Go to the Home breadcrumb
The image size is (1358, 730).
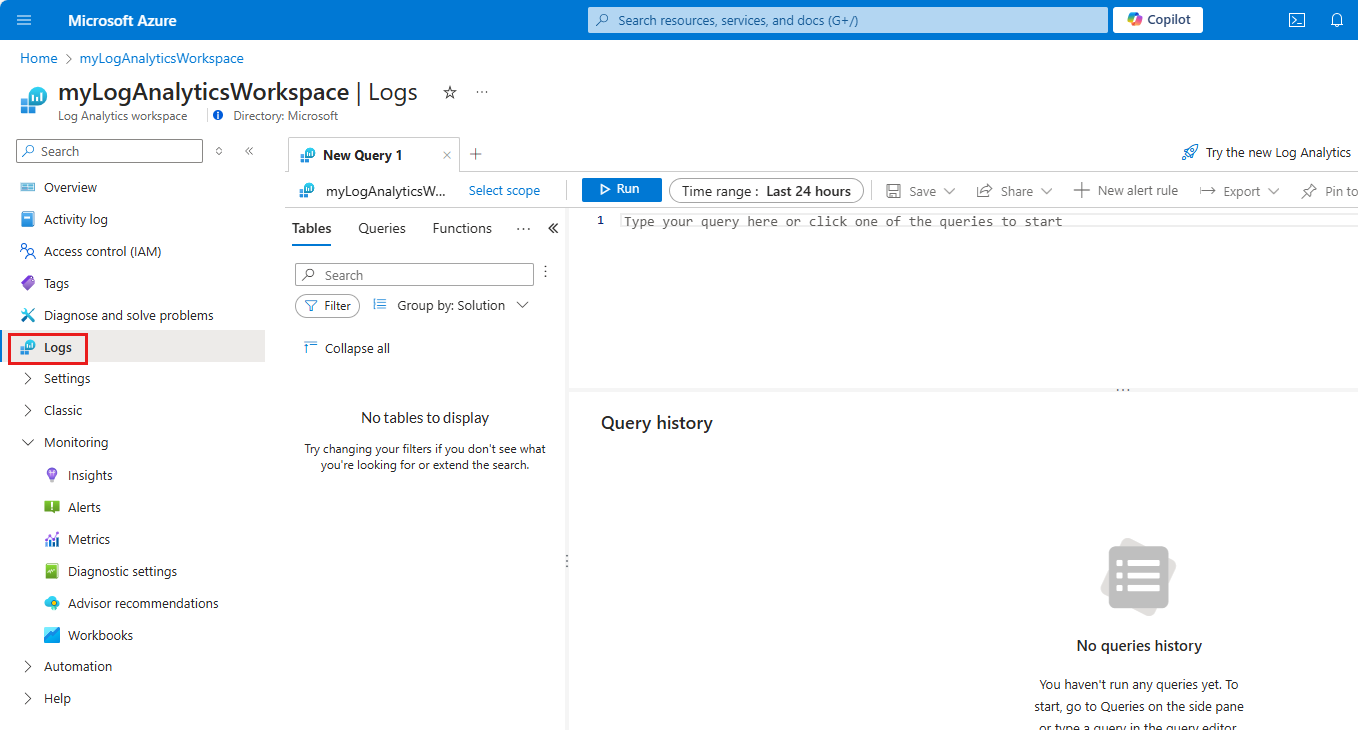[38, 59]
